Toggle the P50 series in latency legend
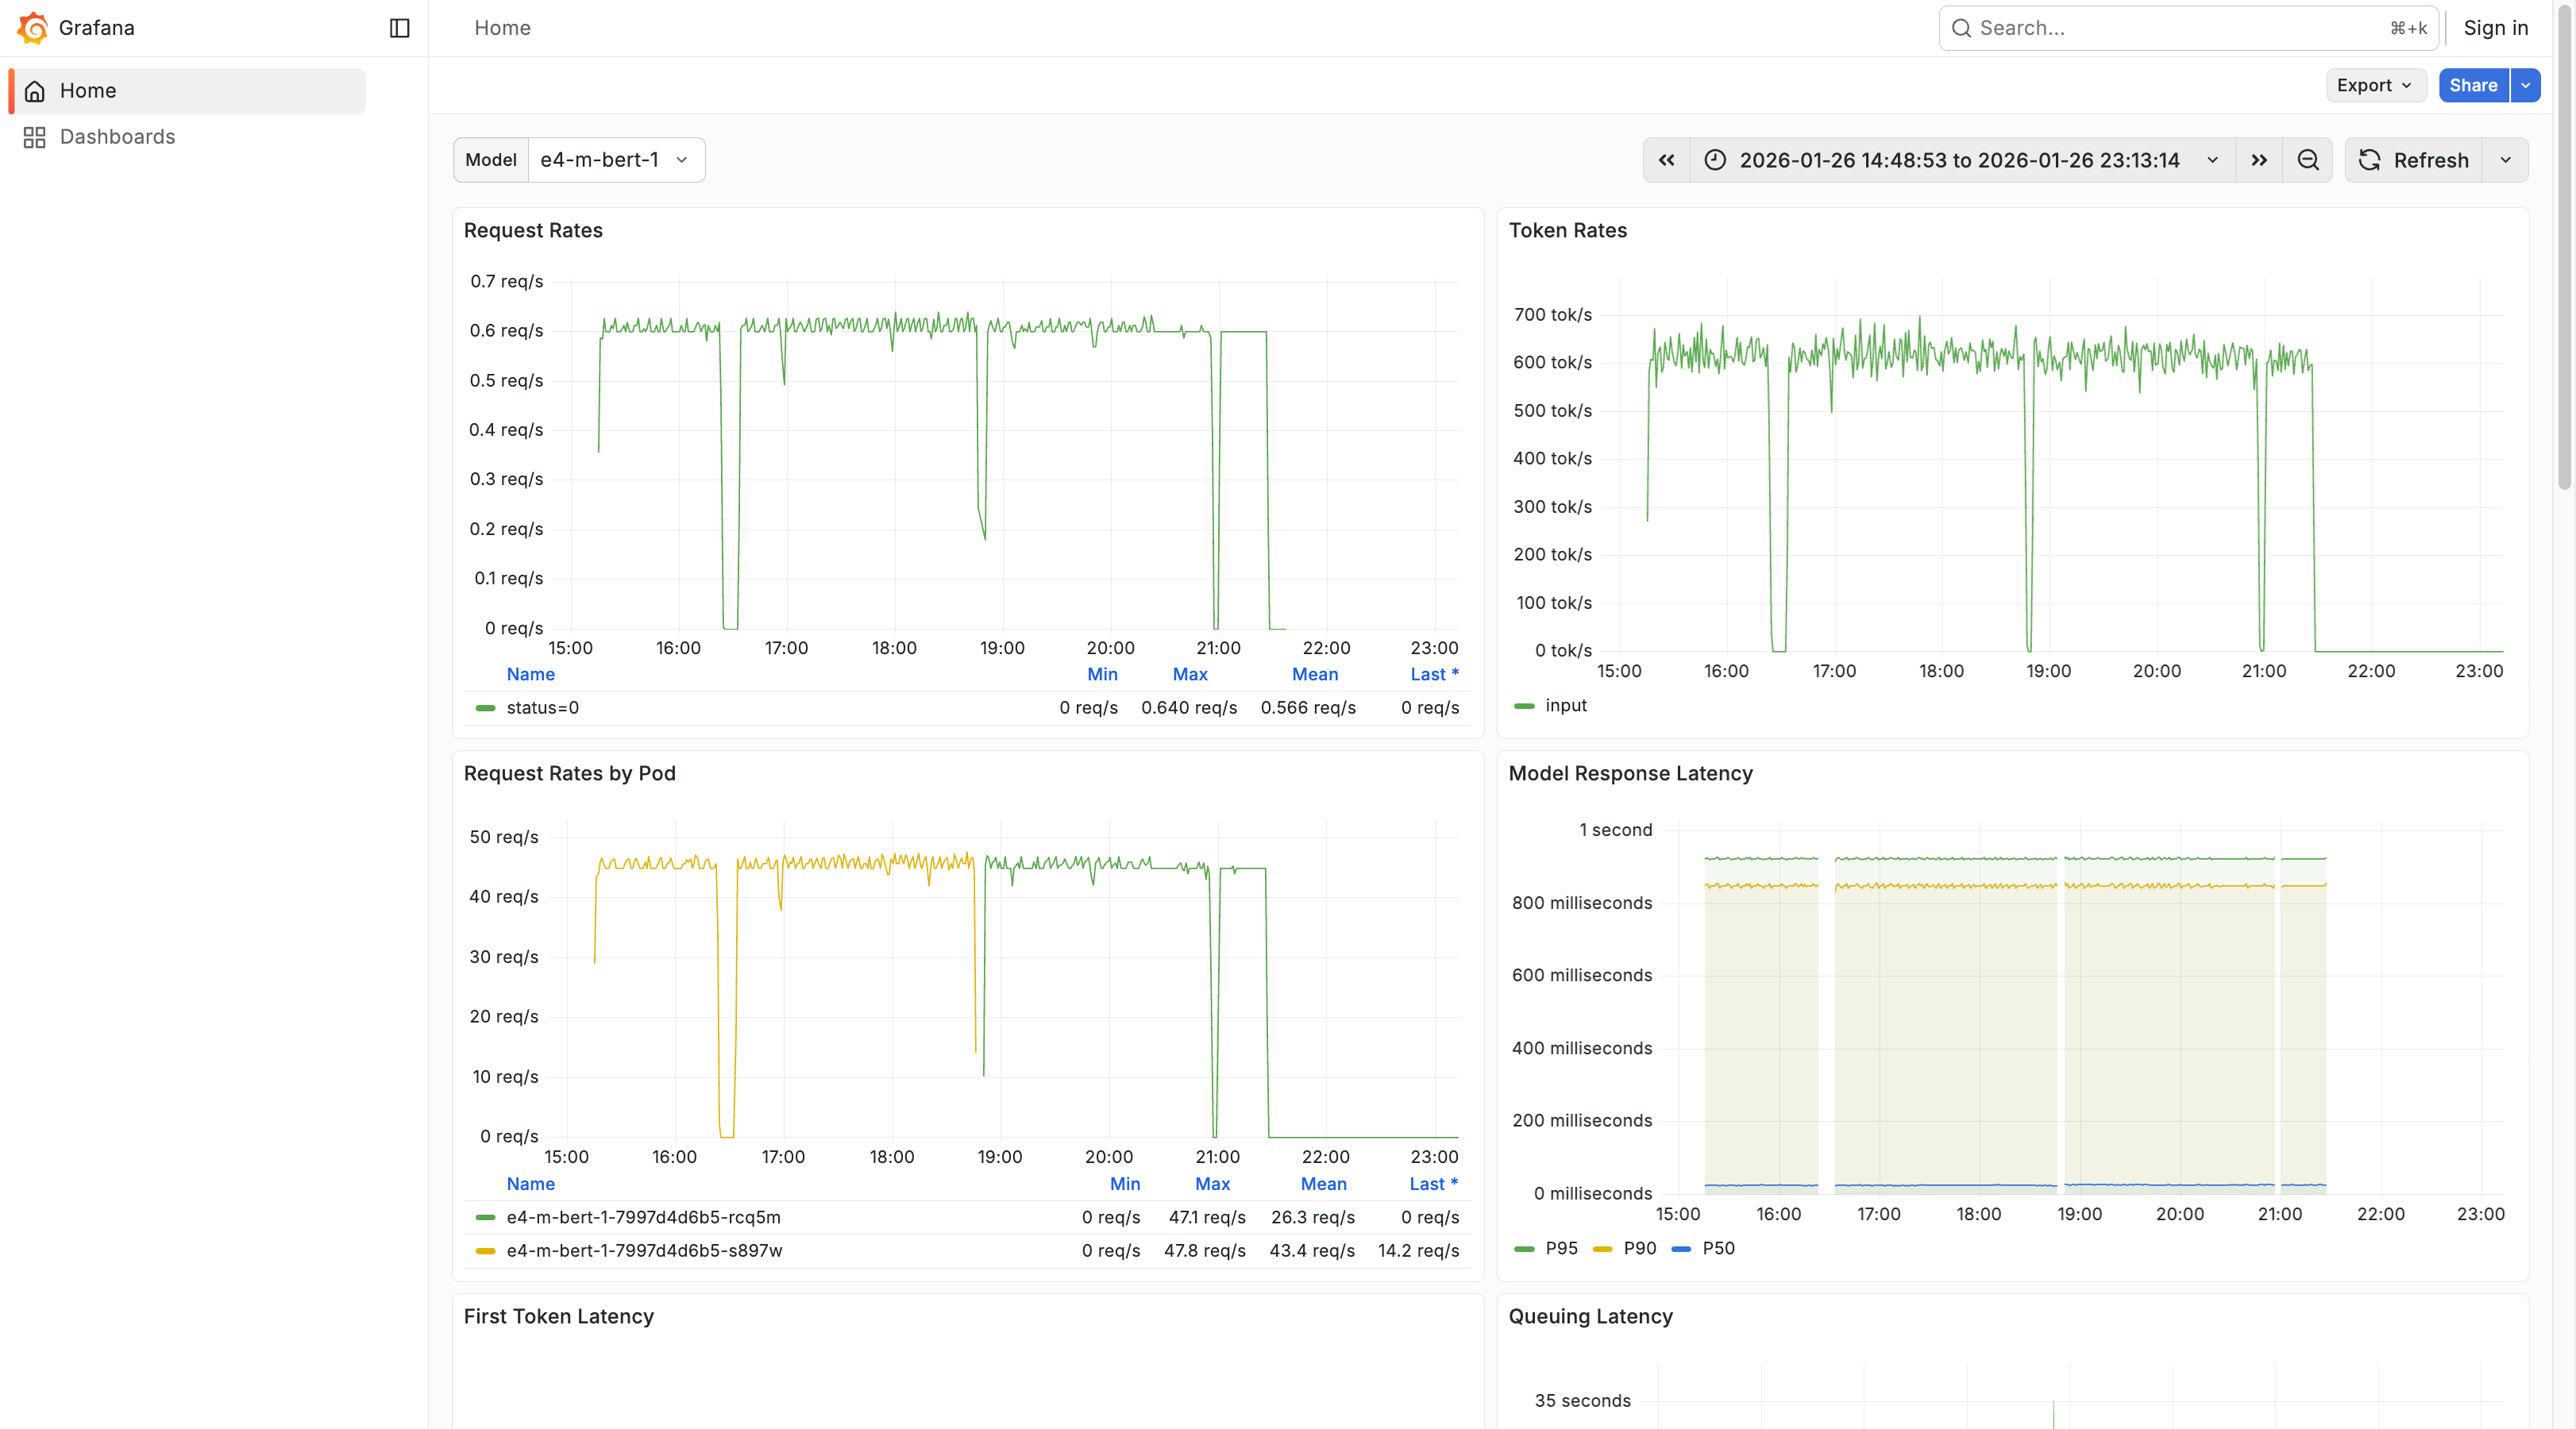The height and width of the screenshot is (1429, 2576). 1717,1248
